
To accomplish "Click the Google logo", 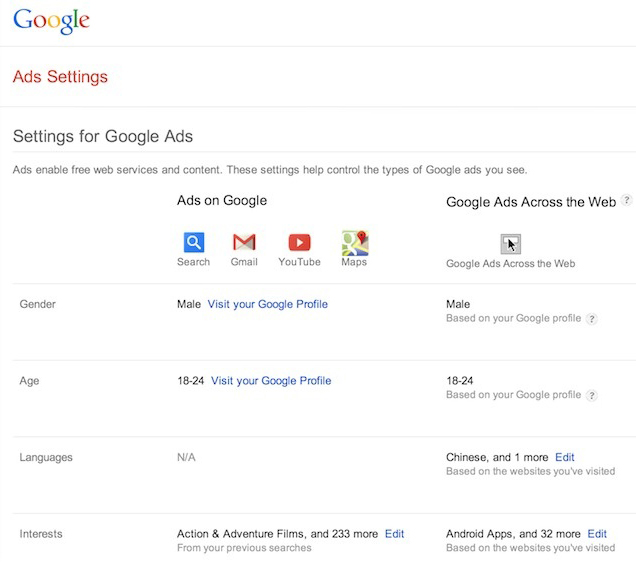I will click(51, 21).
